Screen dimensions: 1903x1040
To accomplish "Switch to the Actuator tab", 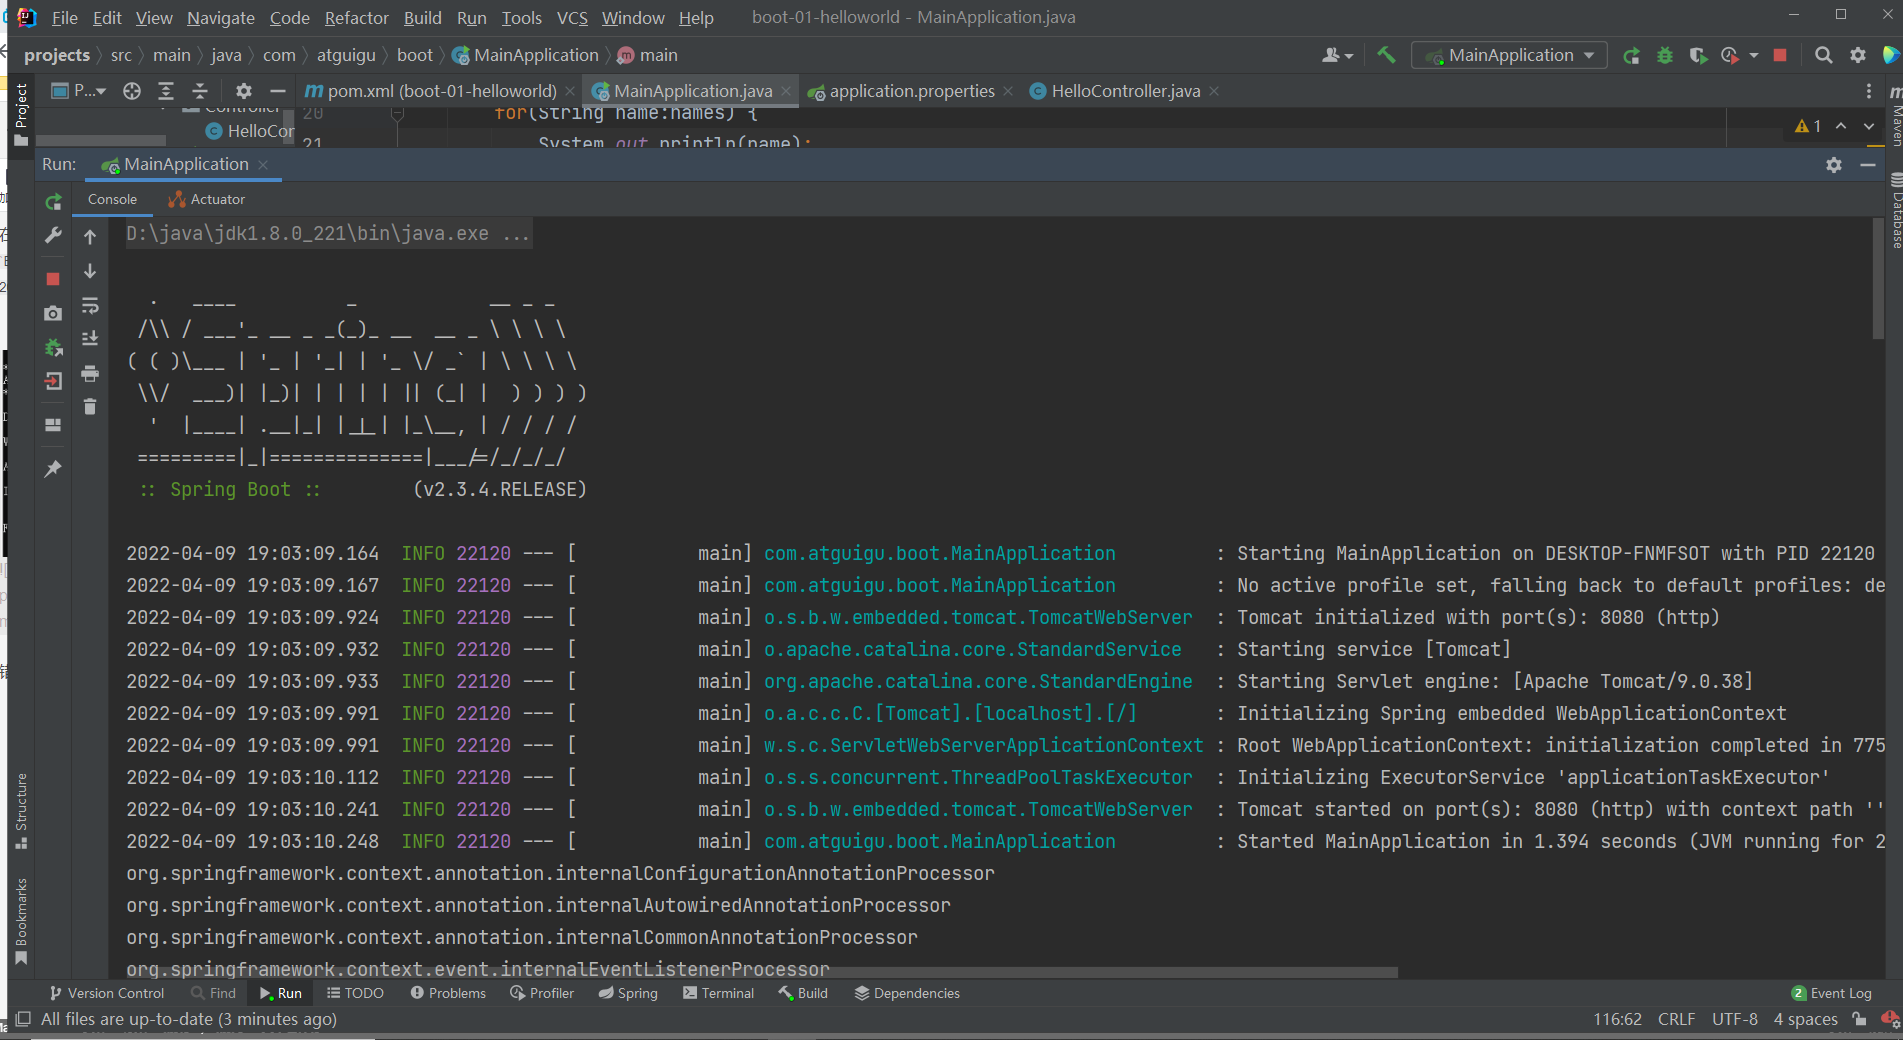I will coord(206,199).
